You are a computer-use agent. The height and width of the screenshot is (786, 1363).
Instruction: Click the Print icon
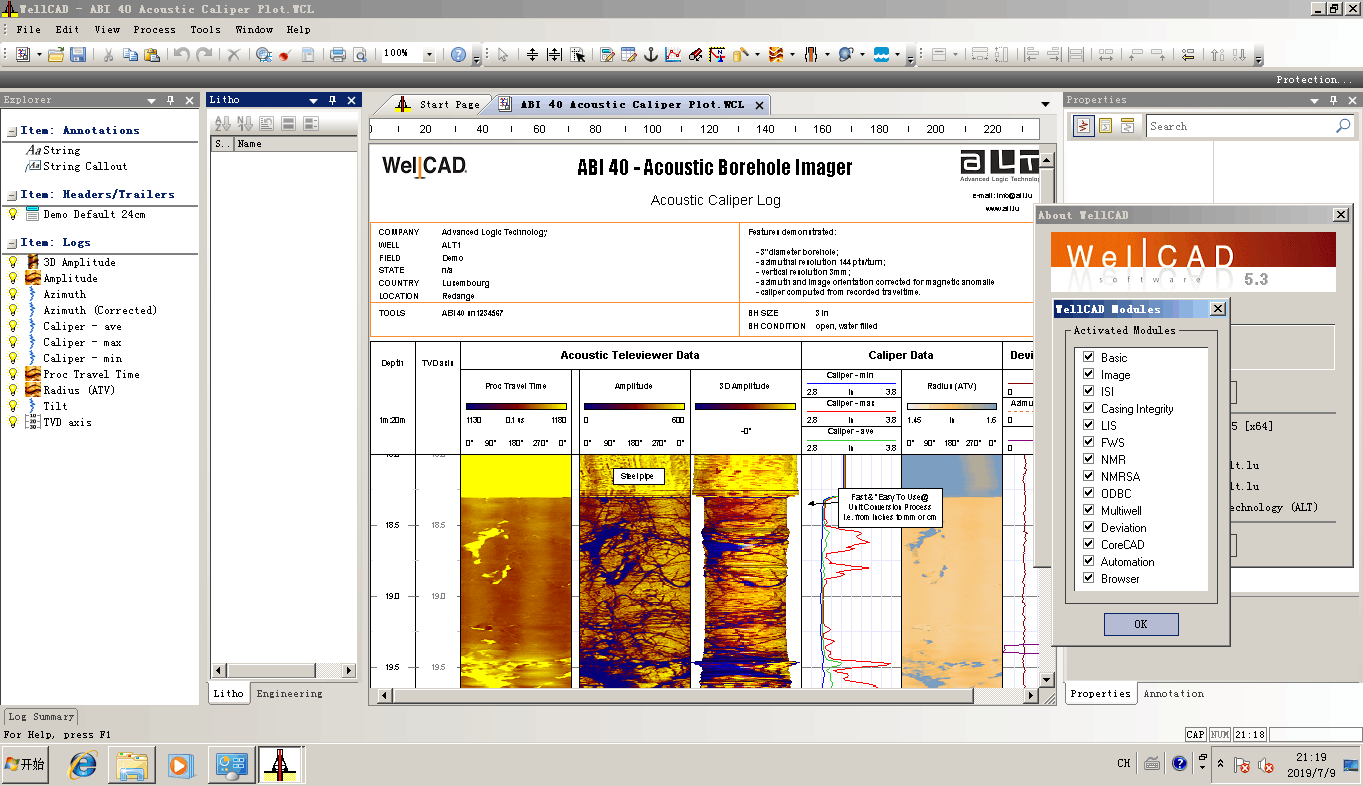pyautogui.click(x=338, y=54)
